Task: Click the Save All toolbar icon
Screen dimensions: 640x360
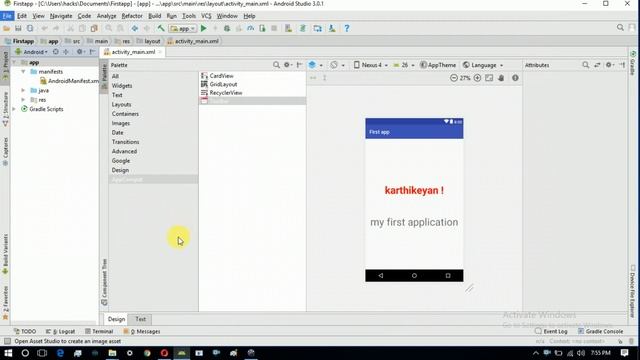Action: [18, 28]
